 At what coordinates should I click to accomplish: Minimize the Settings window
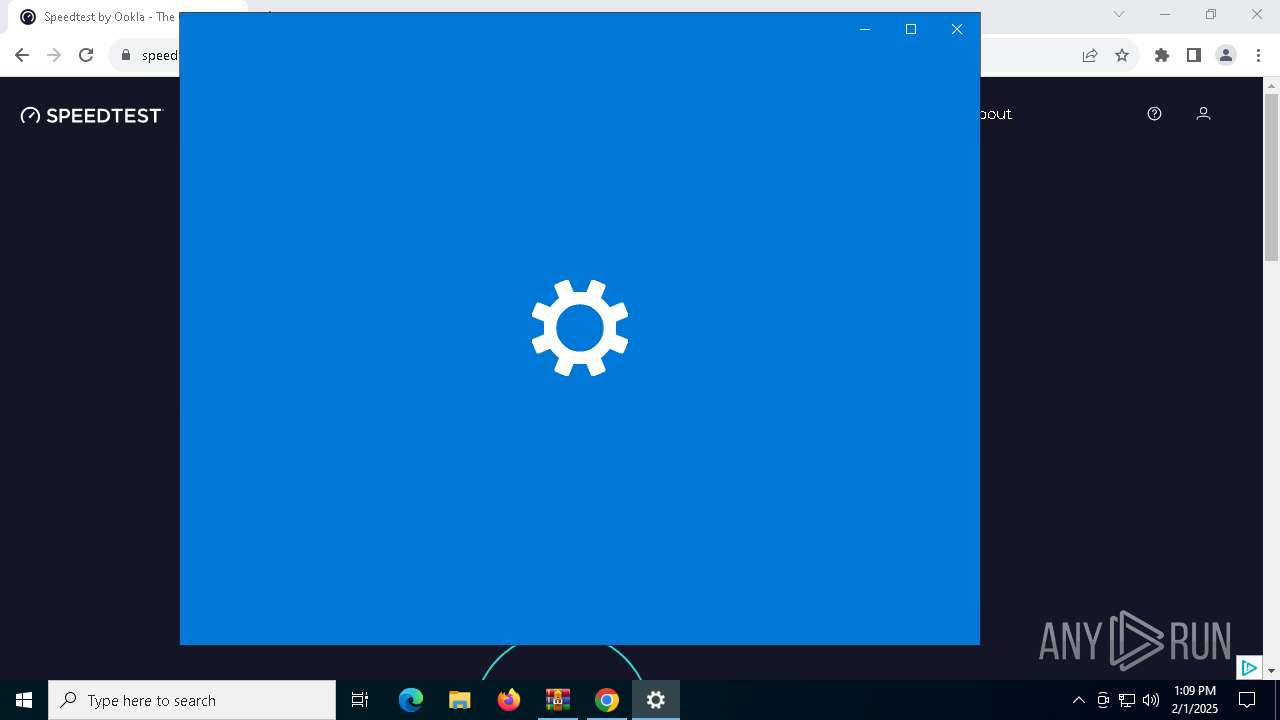(x=865, y=29)
